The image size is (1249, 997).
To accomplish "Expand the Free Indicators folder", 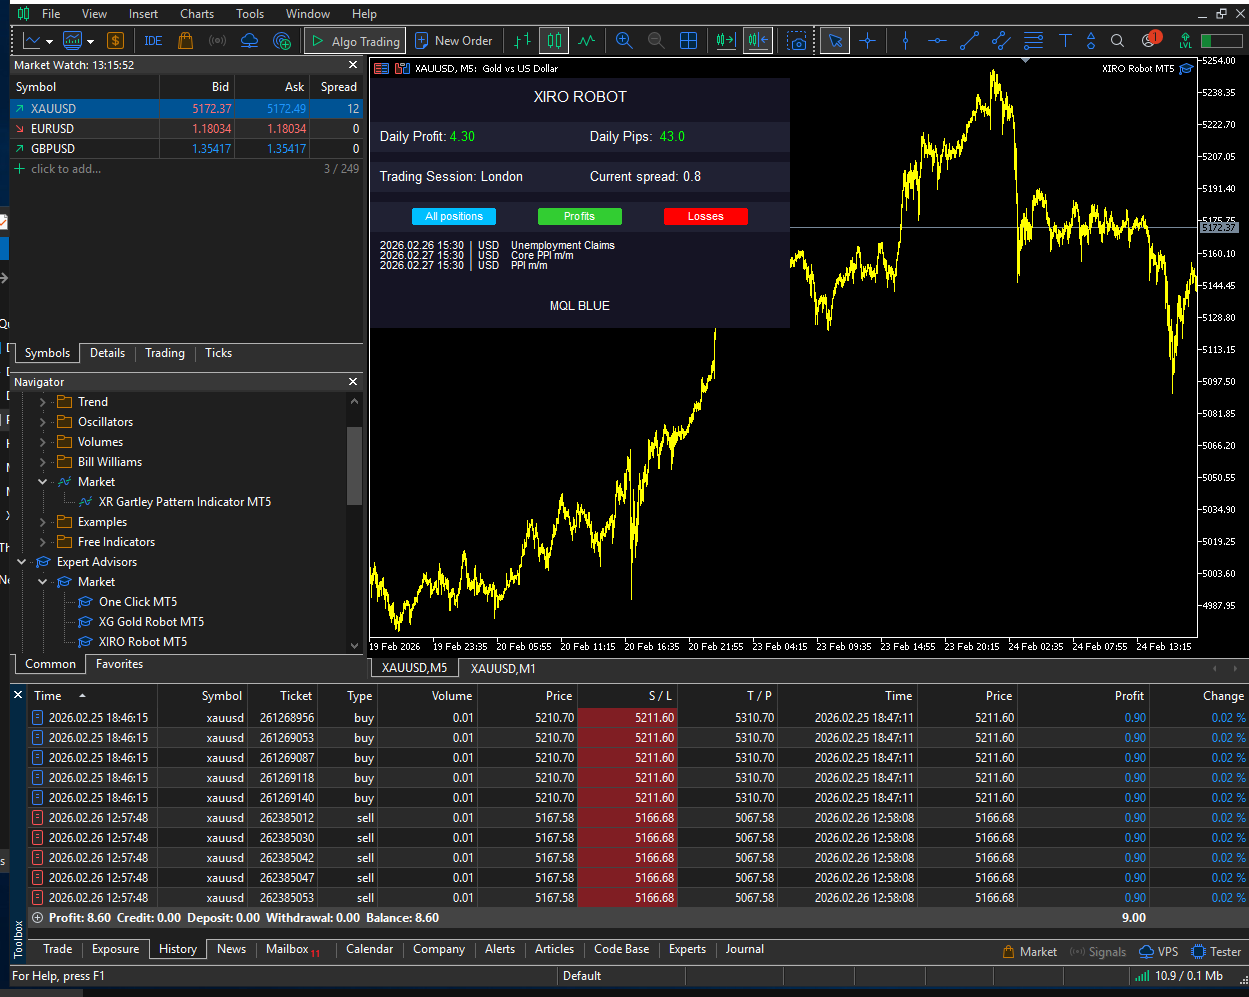I will 43,542.
